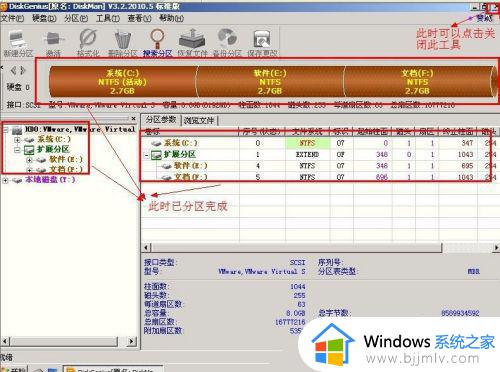Viewport: 500px width, 372px height.
Task: Expand the 本地磁盘(T:) tree node
Action: point(5,180)
